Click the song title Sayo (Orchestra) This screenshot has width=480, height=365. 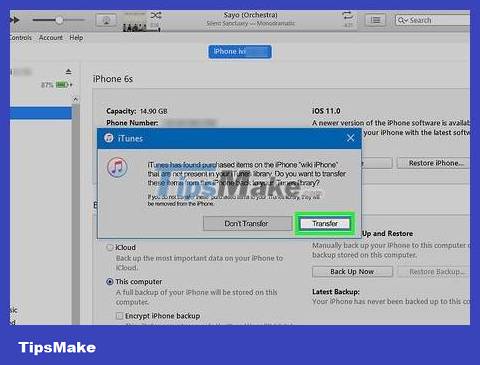pyautogui.click(x=250, y=15)
